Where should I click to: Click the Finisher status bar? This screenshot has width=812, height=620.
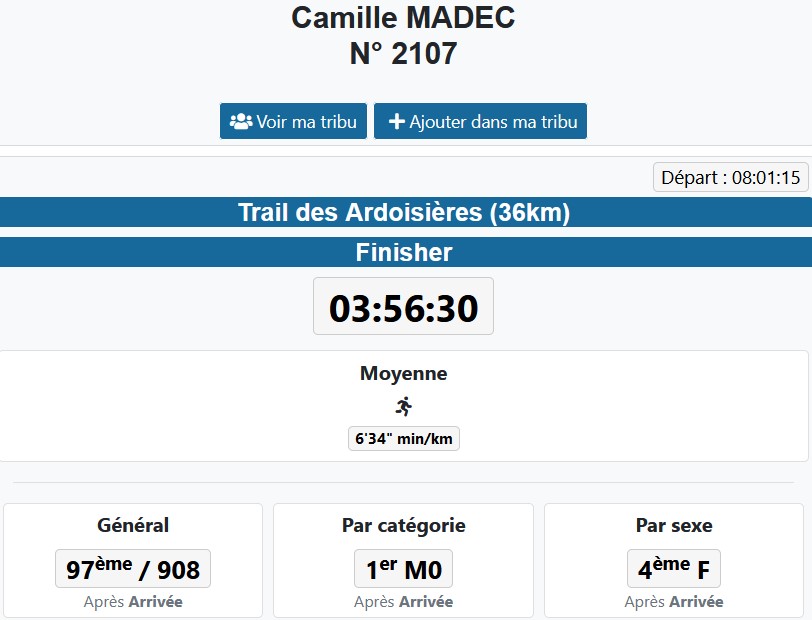click(x=404, y=253)
